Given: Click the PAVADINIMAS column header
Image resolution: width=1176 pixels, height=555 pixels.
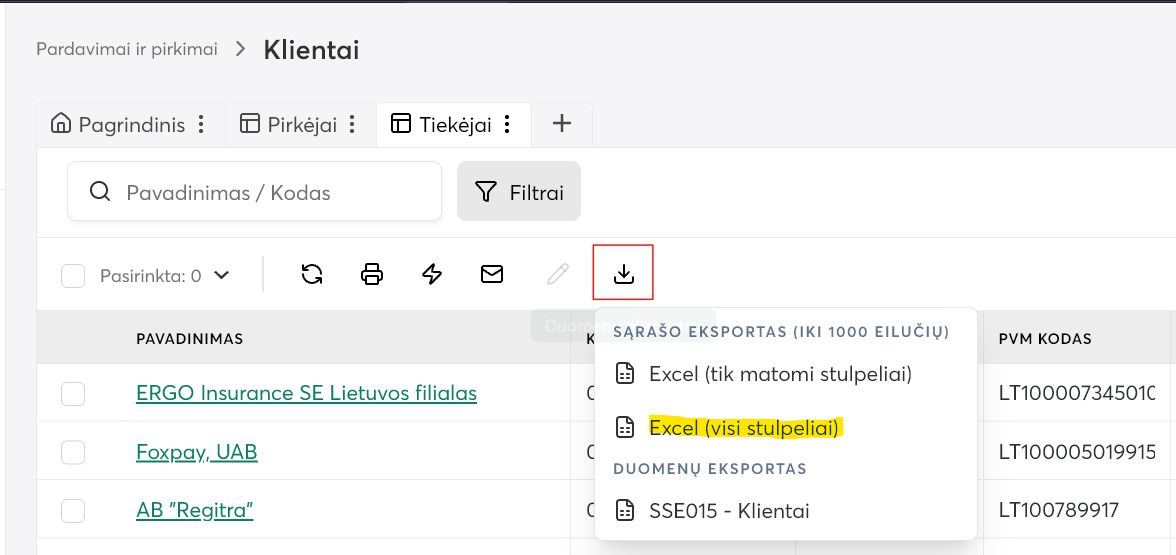Looking at the screenshot, I should [x=190, y=339].
